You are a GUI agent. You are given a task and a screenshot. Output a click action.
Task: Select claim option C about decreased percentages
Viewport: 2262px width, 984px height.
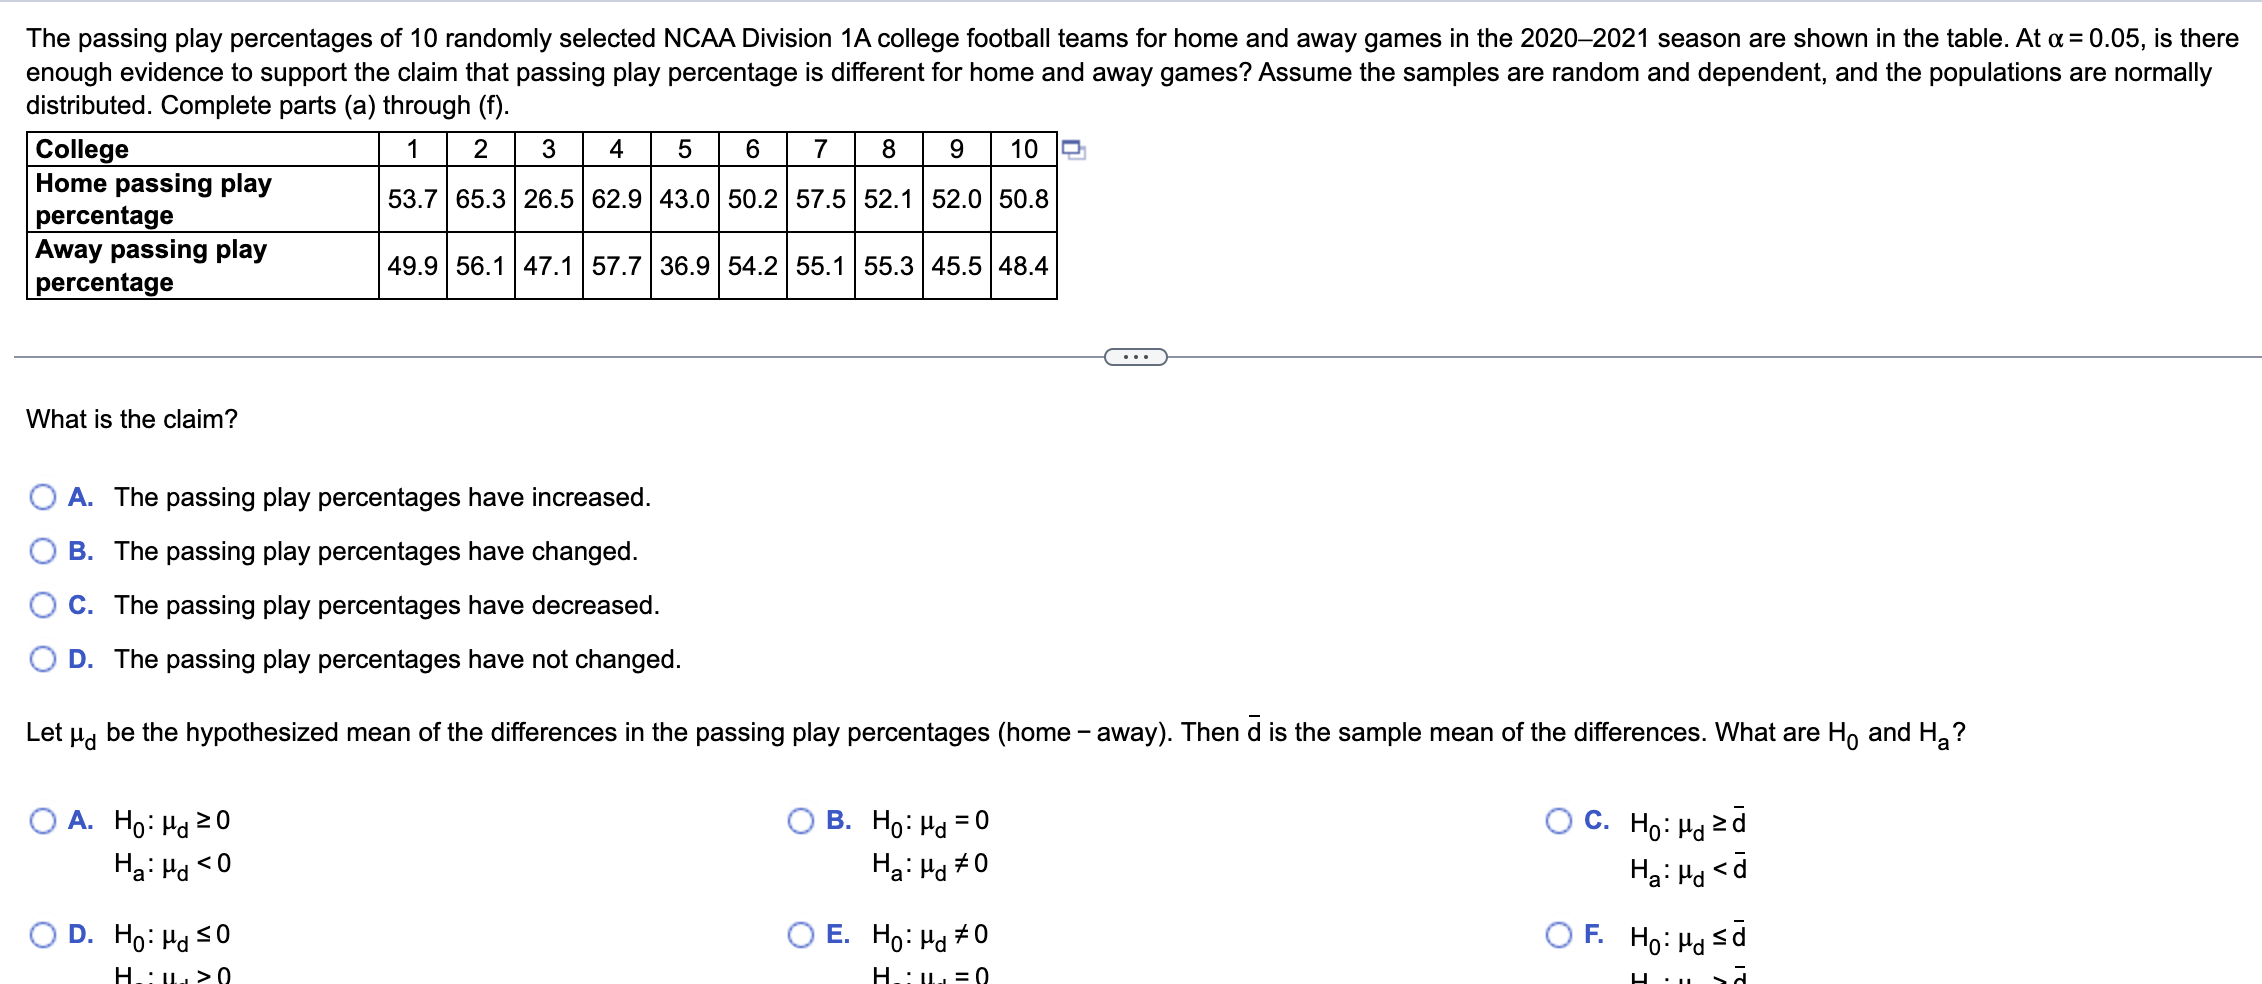click(x=42, y=604)
